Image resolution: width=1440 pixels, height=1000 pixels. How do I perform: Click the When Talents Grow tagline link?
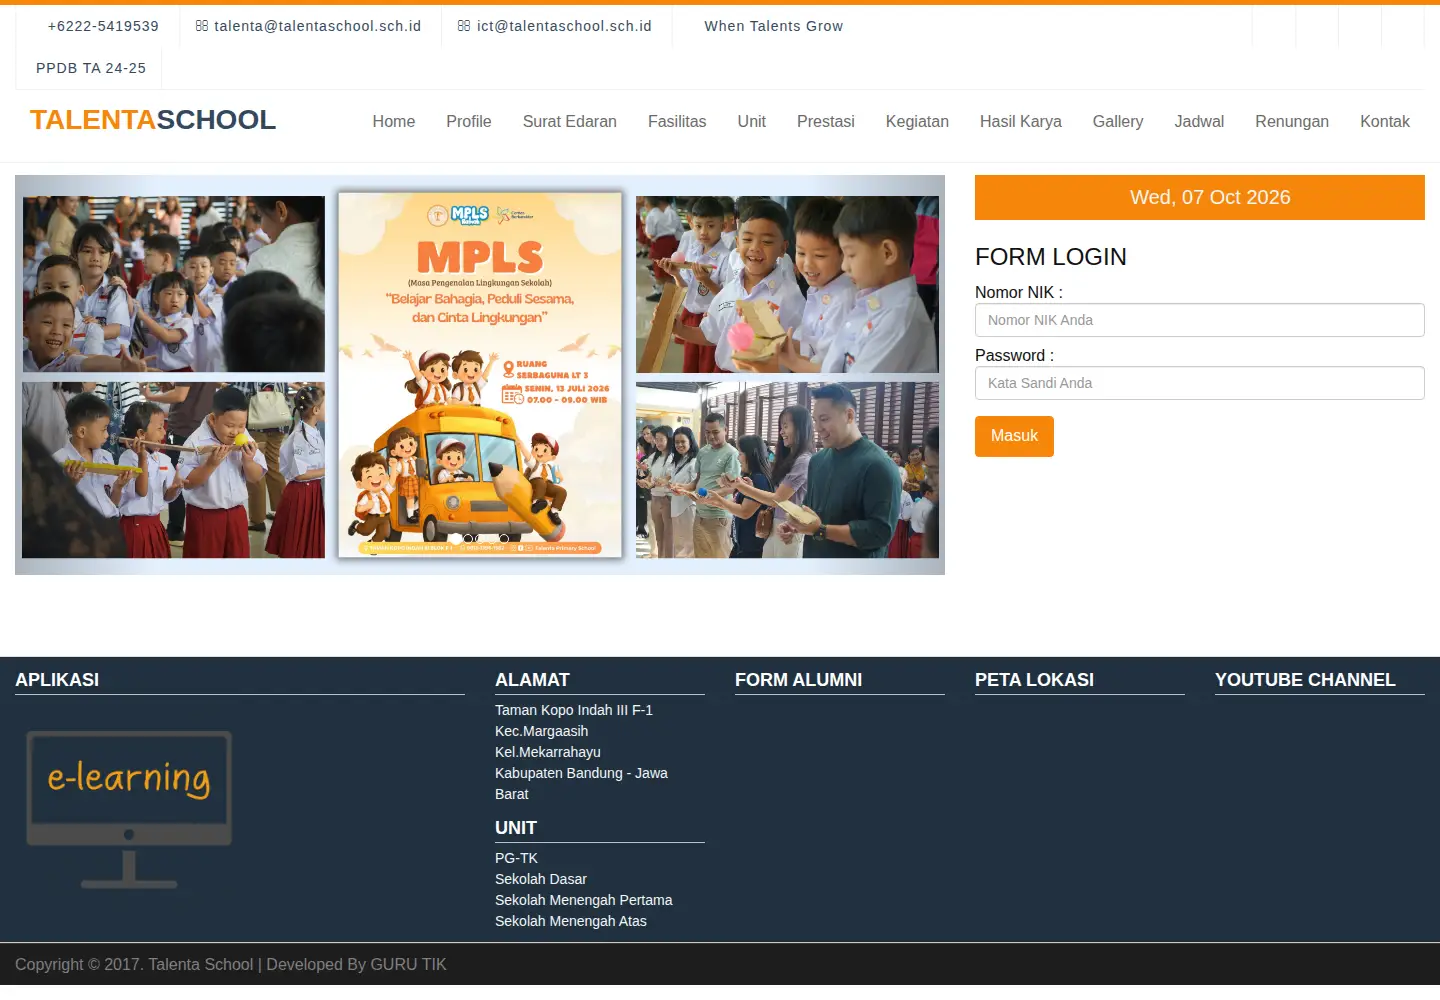774,26
